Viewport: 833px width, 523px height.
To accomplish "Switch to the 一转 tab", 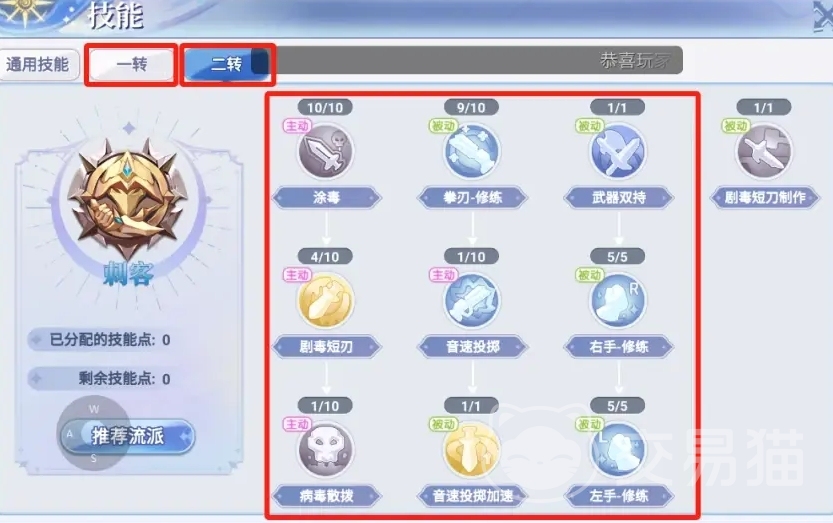I will coord(131,64).
